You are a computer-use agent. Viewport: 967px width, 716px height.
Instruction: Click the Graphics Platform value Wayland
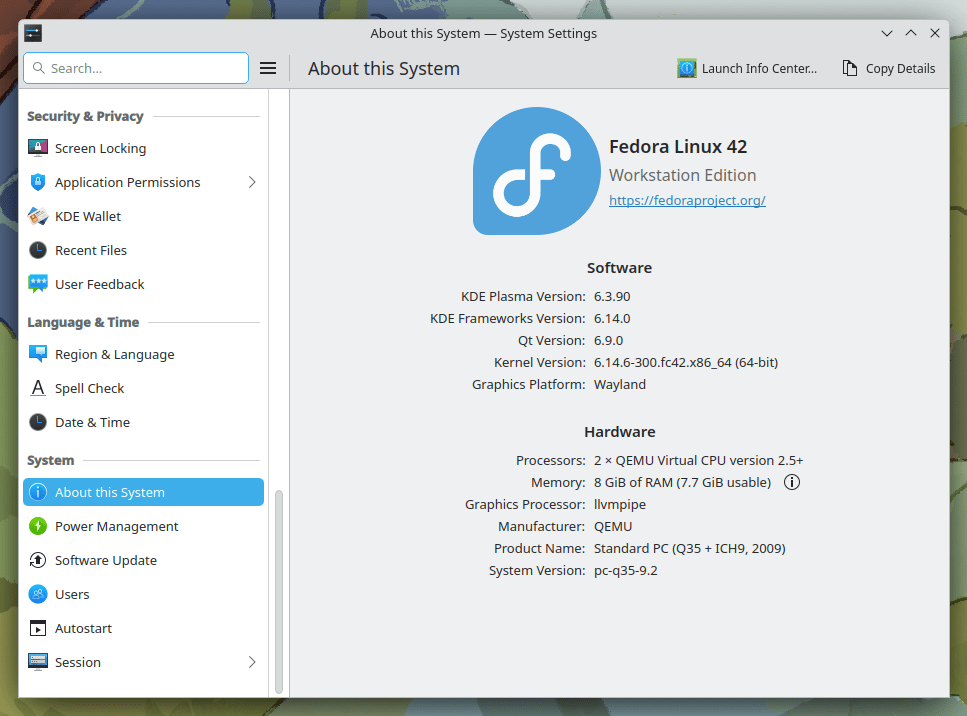(620, 385)
